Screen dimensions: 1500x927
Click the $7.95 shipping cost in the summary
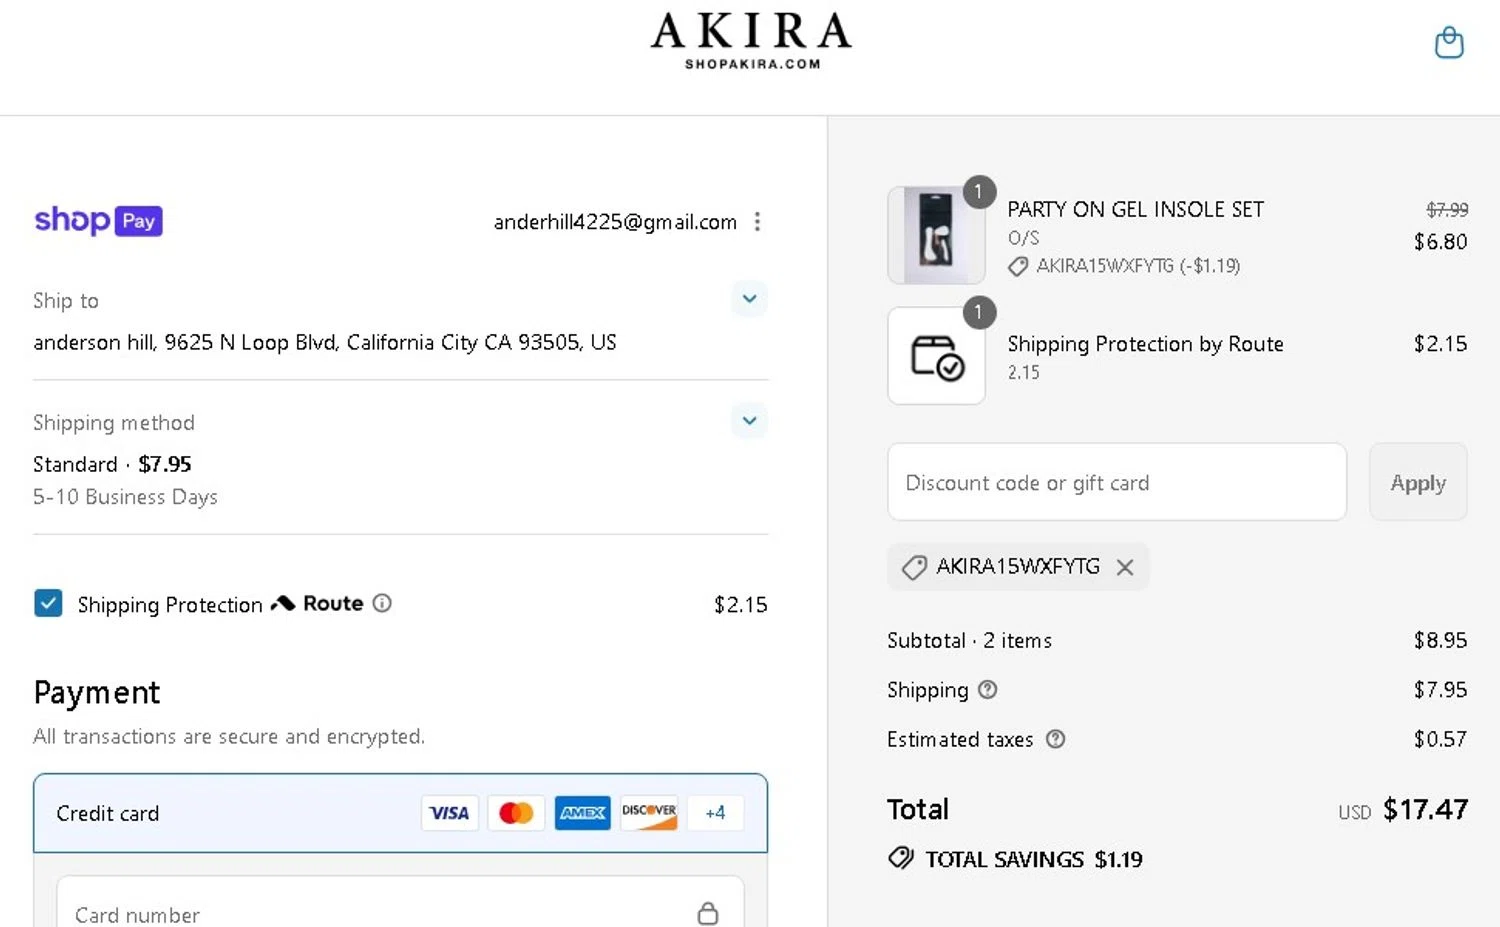pyautogui.click(x=1440, y=690)
